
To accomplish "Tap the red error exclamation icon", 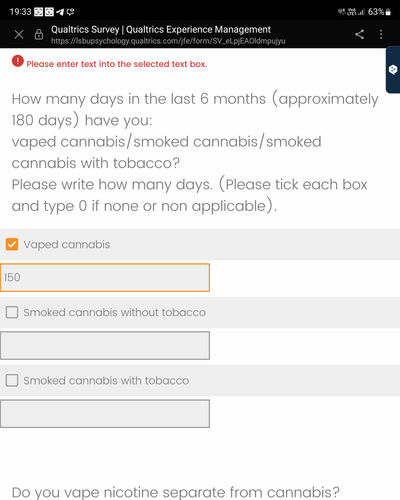I will click(x=18, y=61).
